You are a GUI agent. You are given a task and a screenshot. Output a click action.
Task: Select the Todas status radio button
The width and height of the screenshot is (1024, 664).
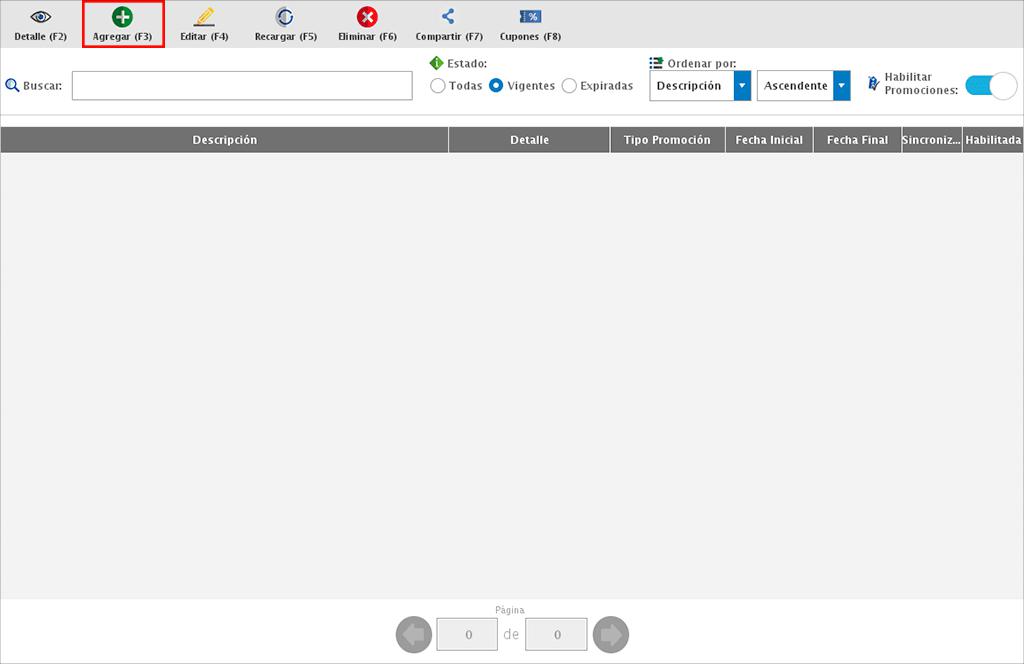[438, 86]
